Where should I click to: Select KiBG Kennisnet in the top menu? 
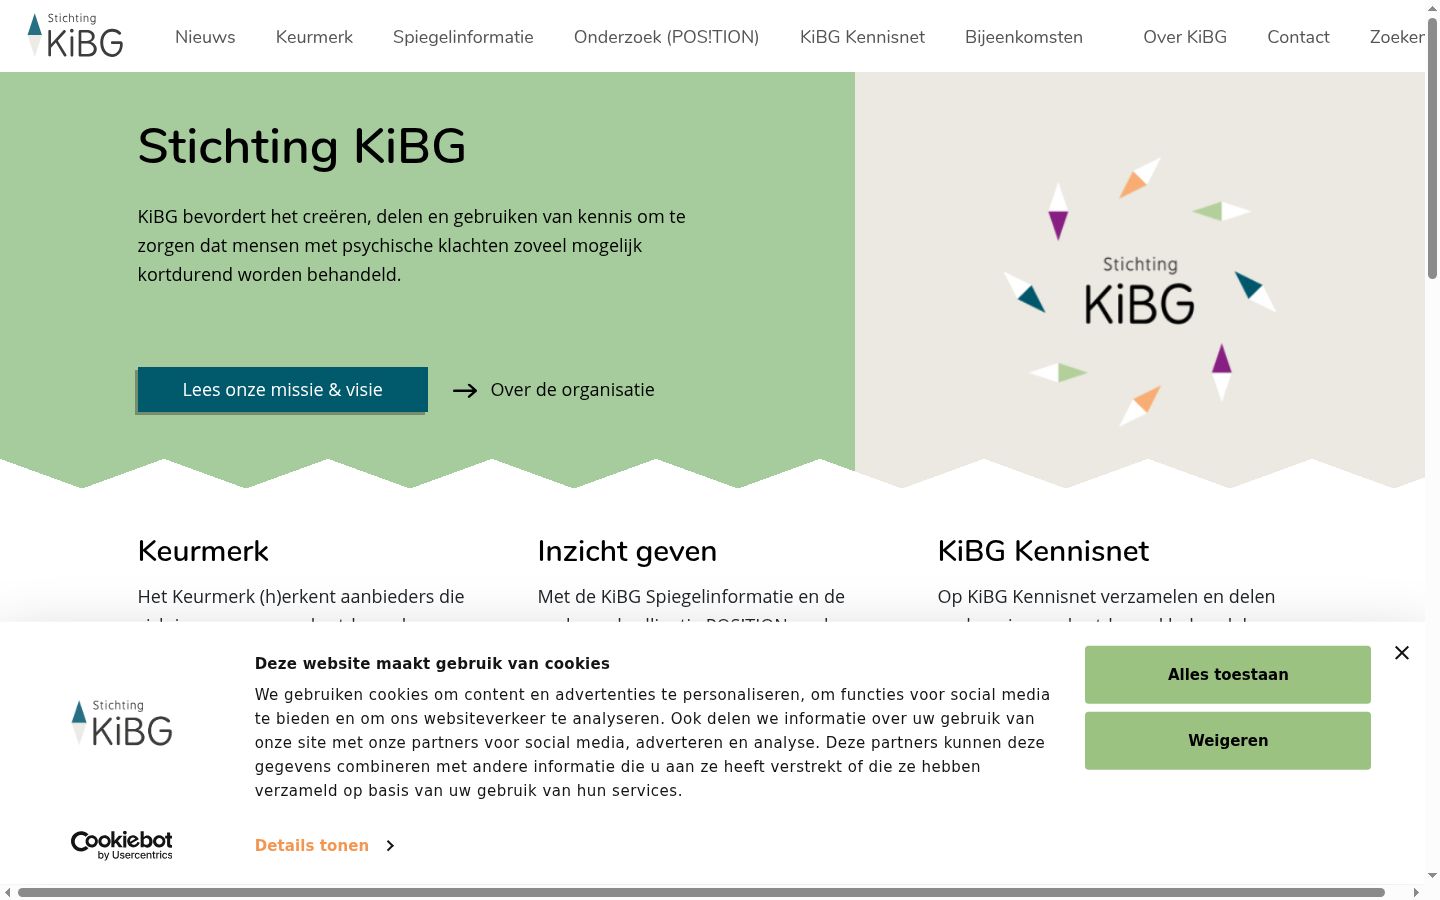click(862, 37)
